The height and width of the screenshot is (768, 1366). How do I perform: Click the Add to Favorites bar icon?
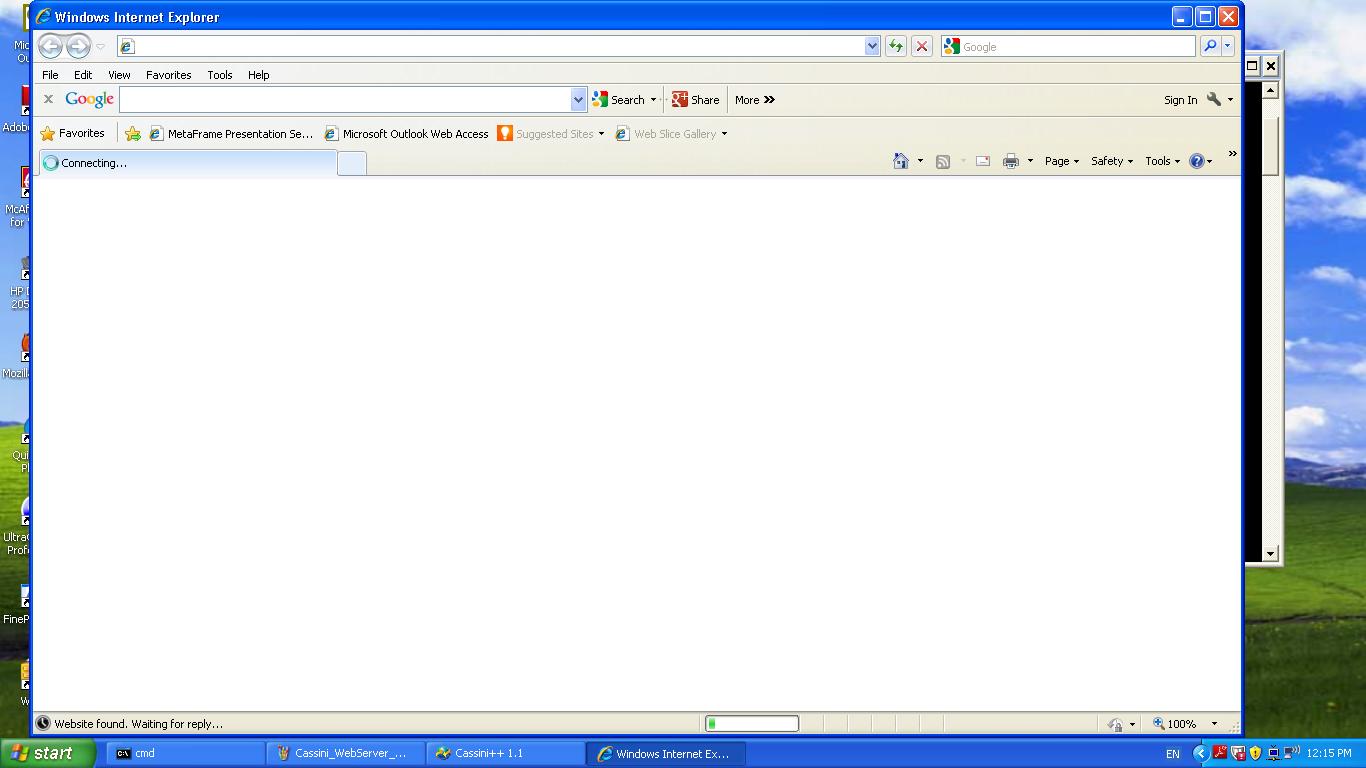click(x=133, y=134)
